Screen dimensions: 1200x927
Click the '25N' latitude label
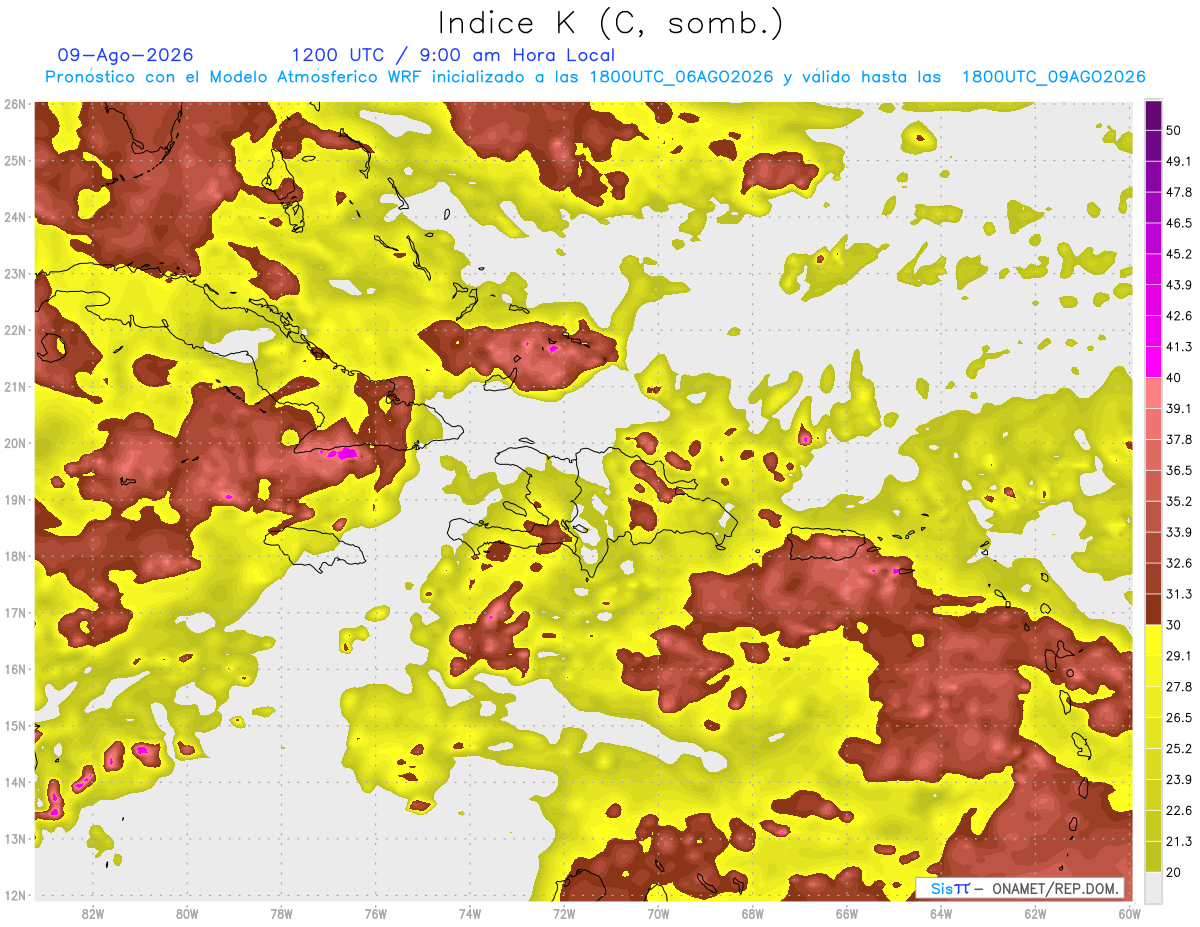click(x=15, y=160)
